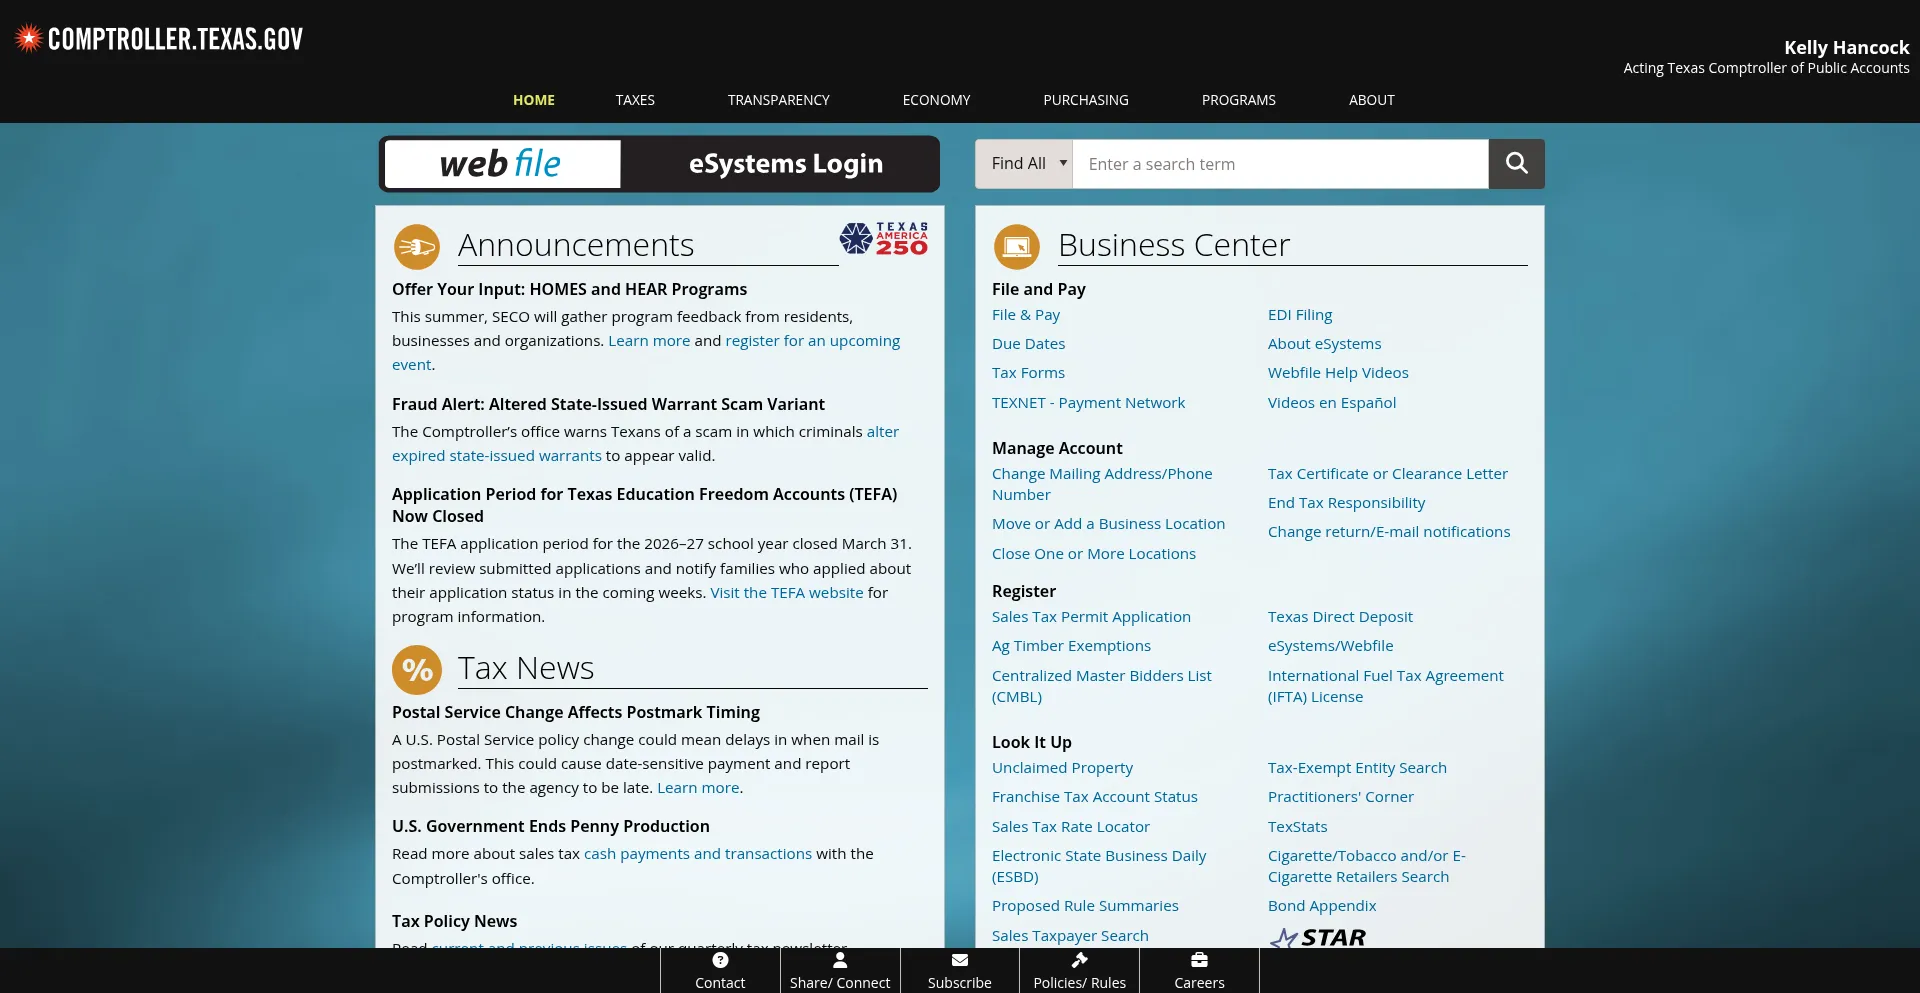
Task: Click the Contact question mark icon
Action: 720,960
